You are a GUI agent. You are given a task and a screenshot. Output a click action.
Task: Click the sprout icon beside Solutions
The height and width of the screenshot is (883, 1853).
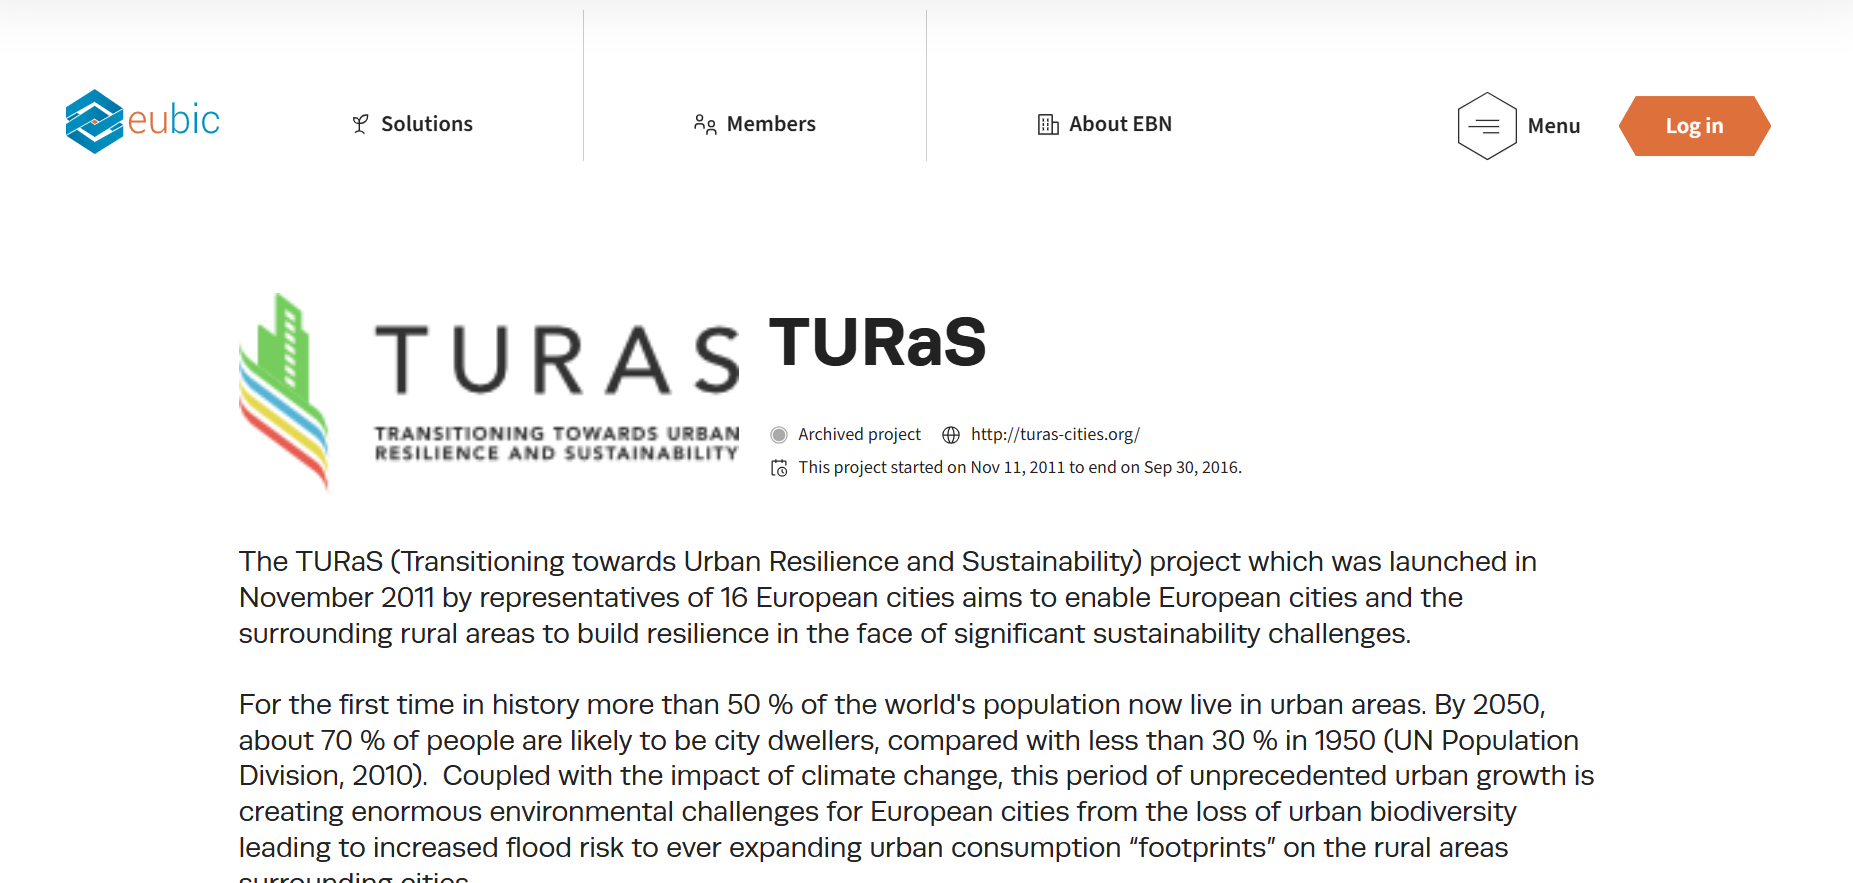[x=361, y=124]
